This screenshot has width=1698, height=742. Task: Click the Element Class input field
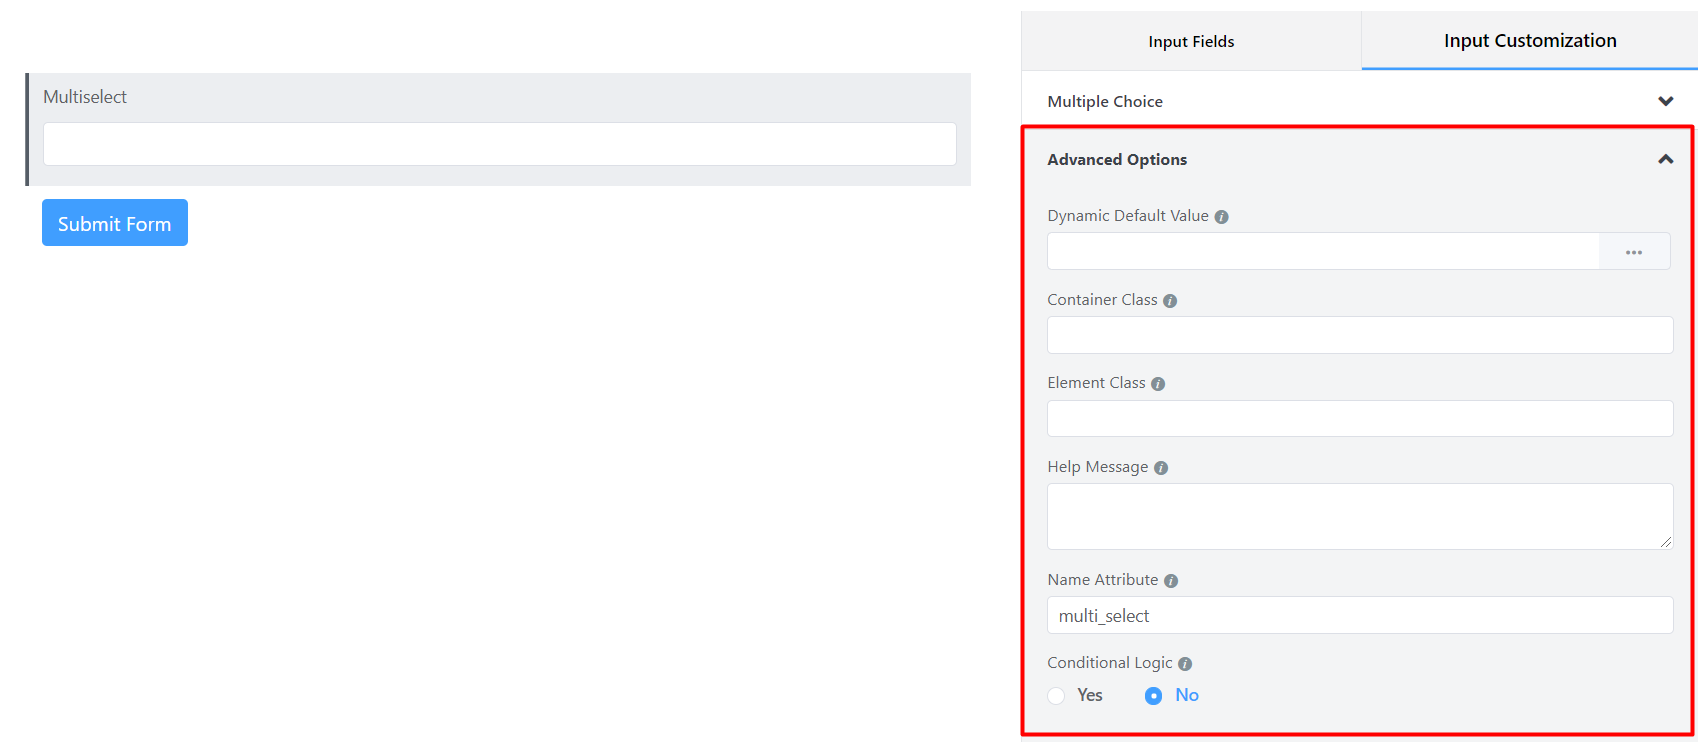[1359, 419]
